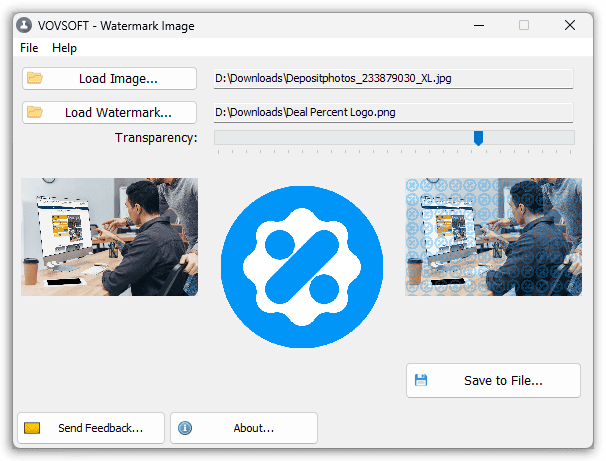Open the About dialog
Image resolution: width=606 pixels, height=461 pixels.
click(x=244, y=428)
